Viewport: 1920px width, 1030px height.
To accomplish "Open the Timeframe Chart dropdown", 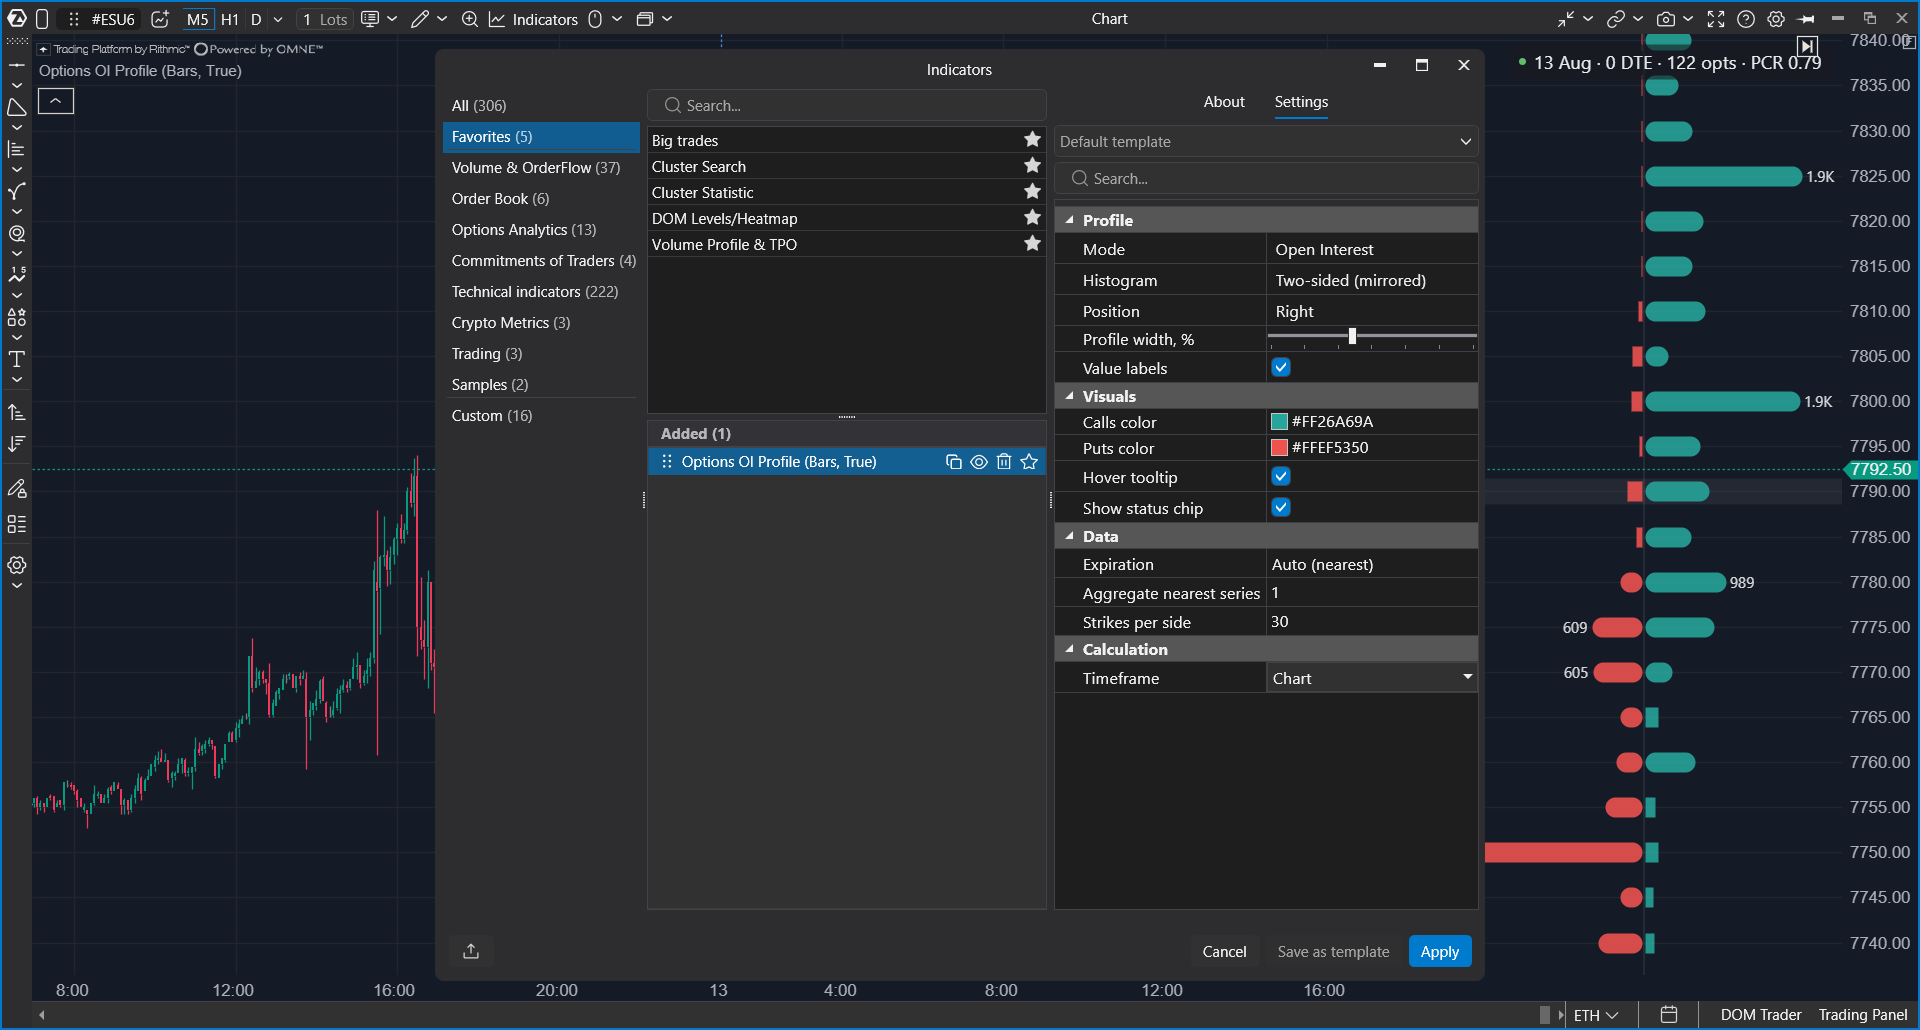I will tap(1372, 678).
